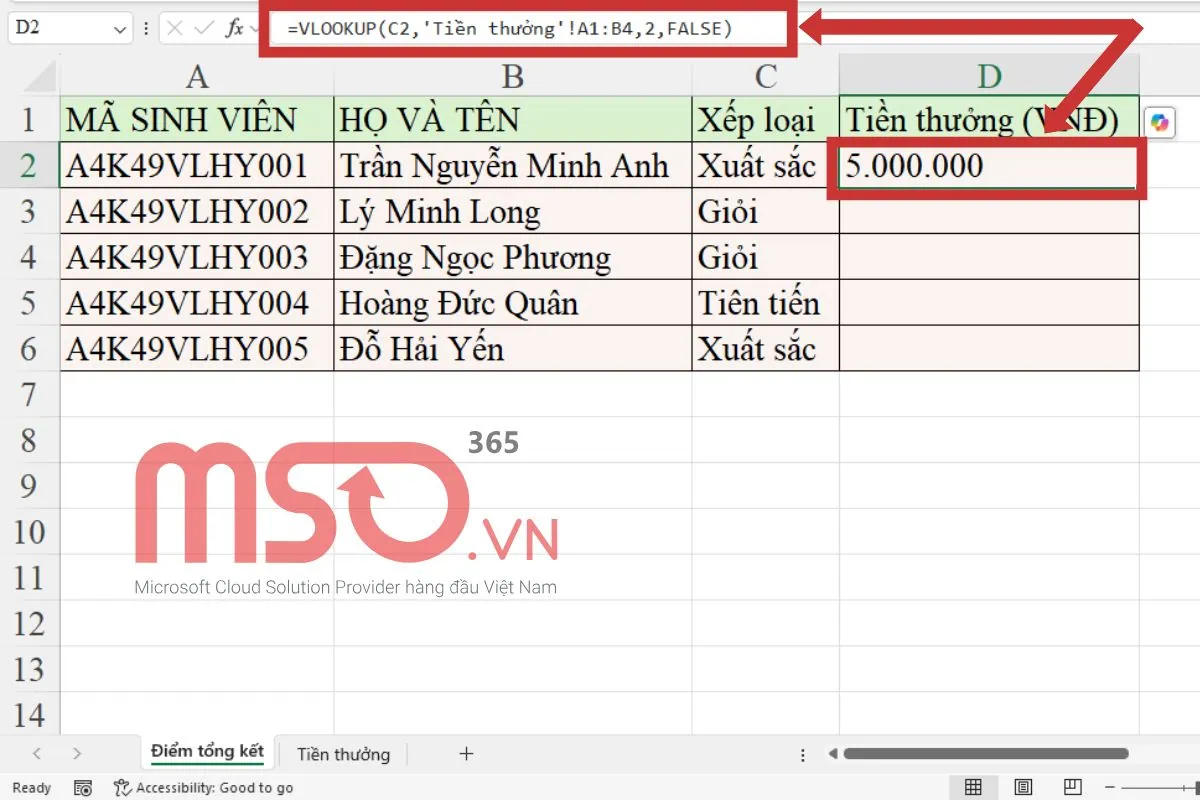1200x800 pixels.
Task: Switch to the Tiền thưởng sheet tab
Action: (x=343, y=754)
